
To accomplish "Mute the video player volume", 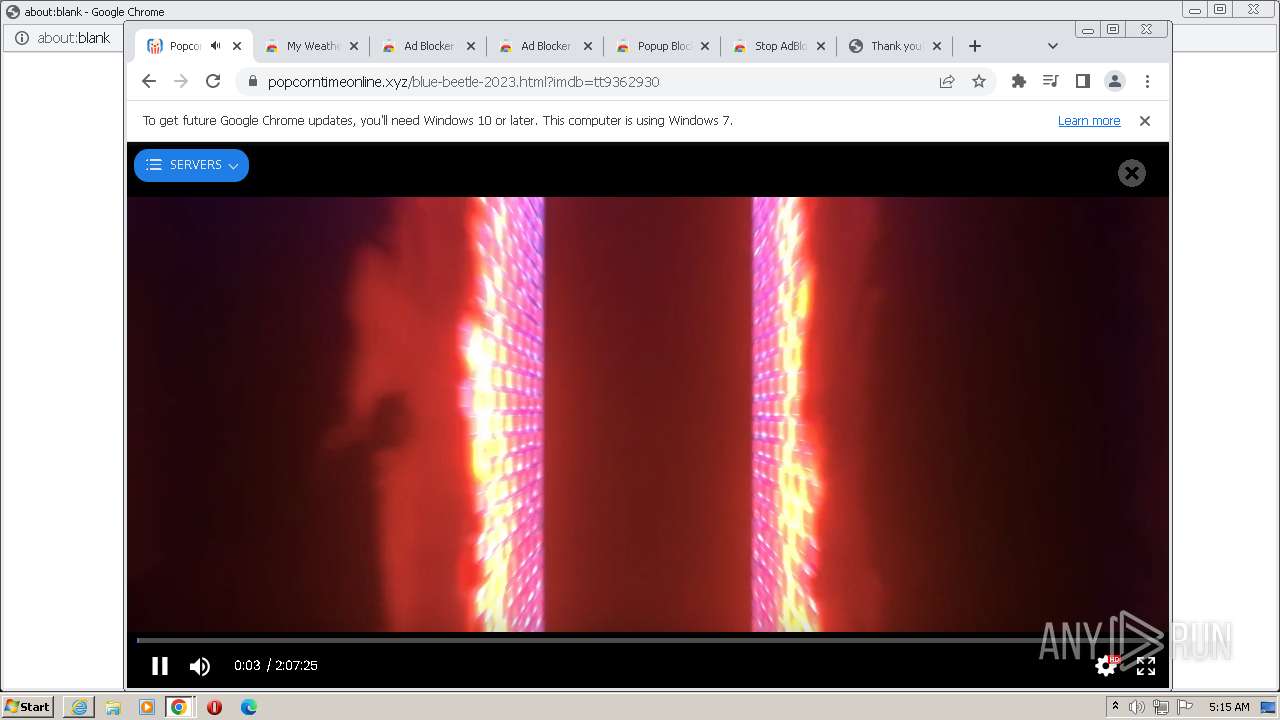I will click(200, 666).
